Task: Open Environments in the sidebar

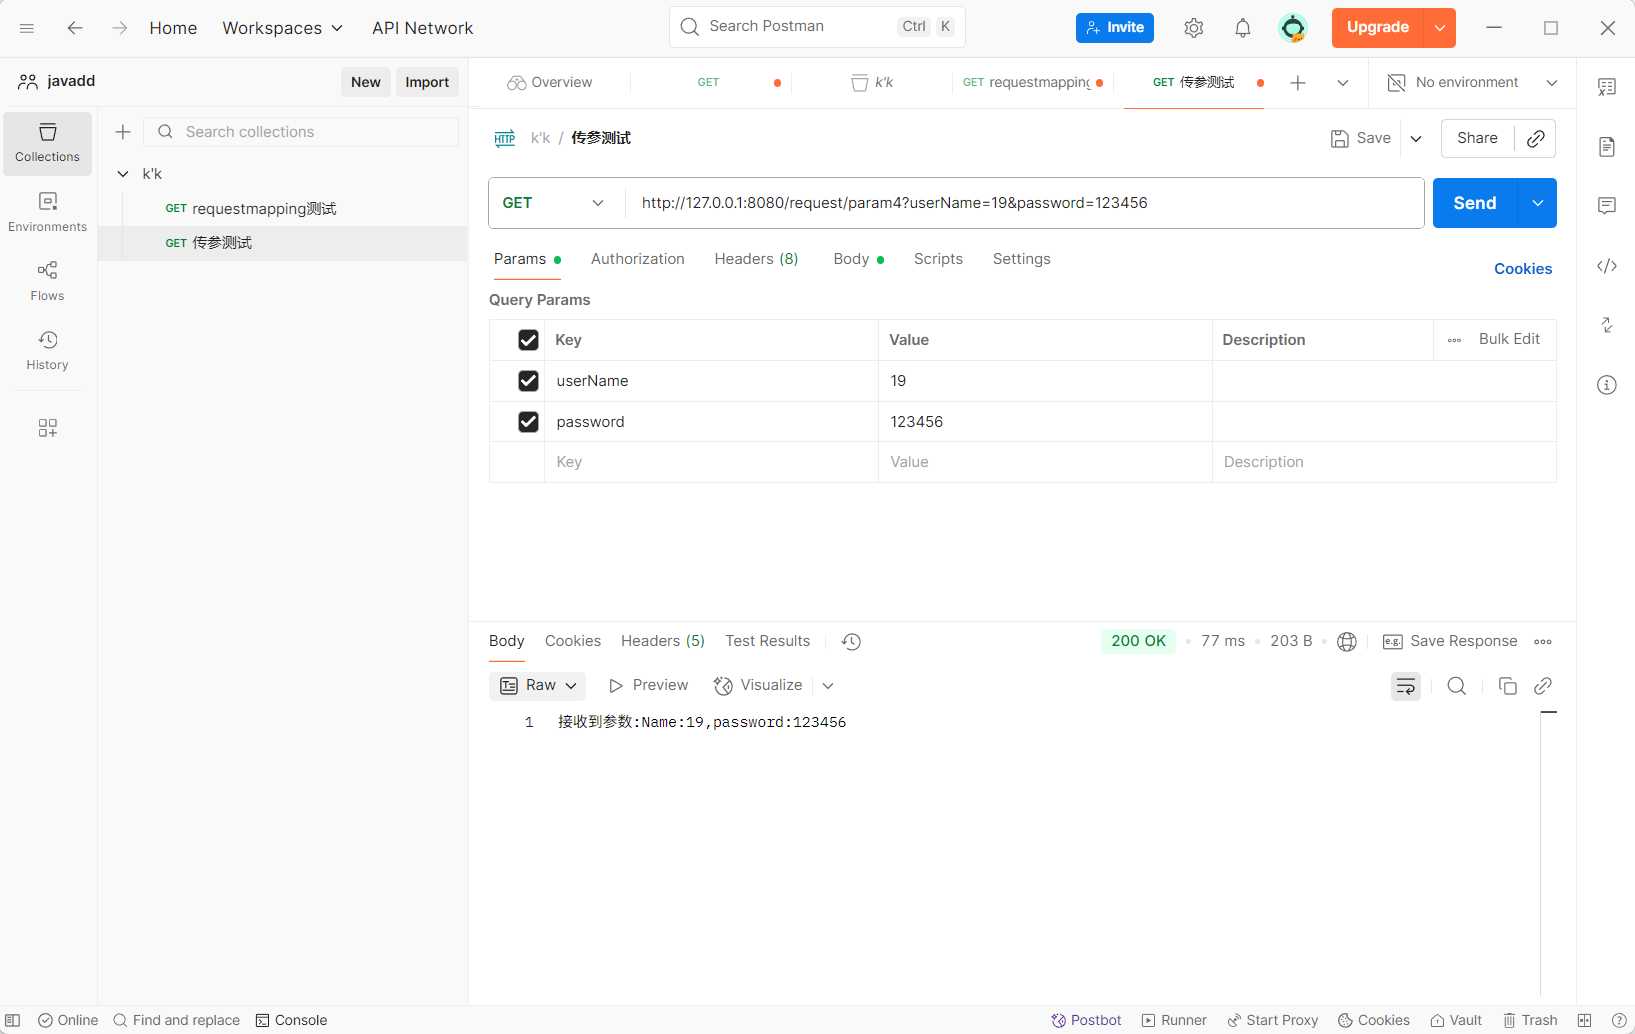Action: point(47,213)
